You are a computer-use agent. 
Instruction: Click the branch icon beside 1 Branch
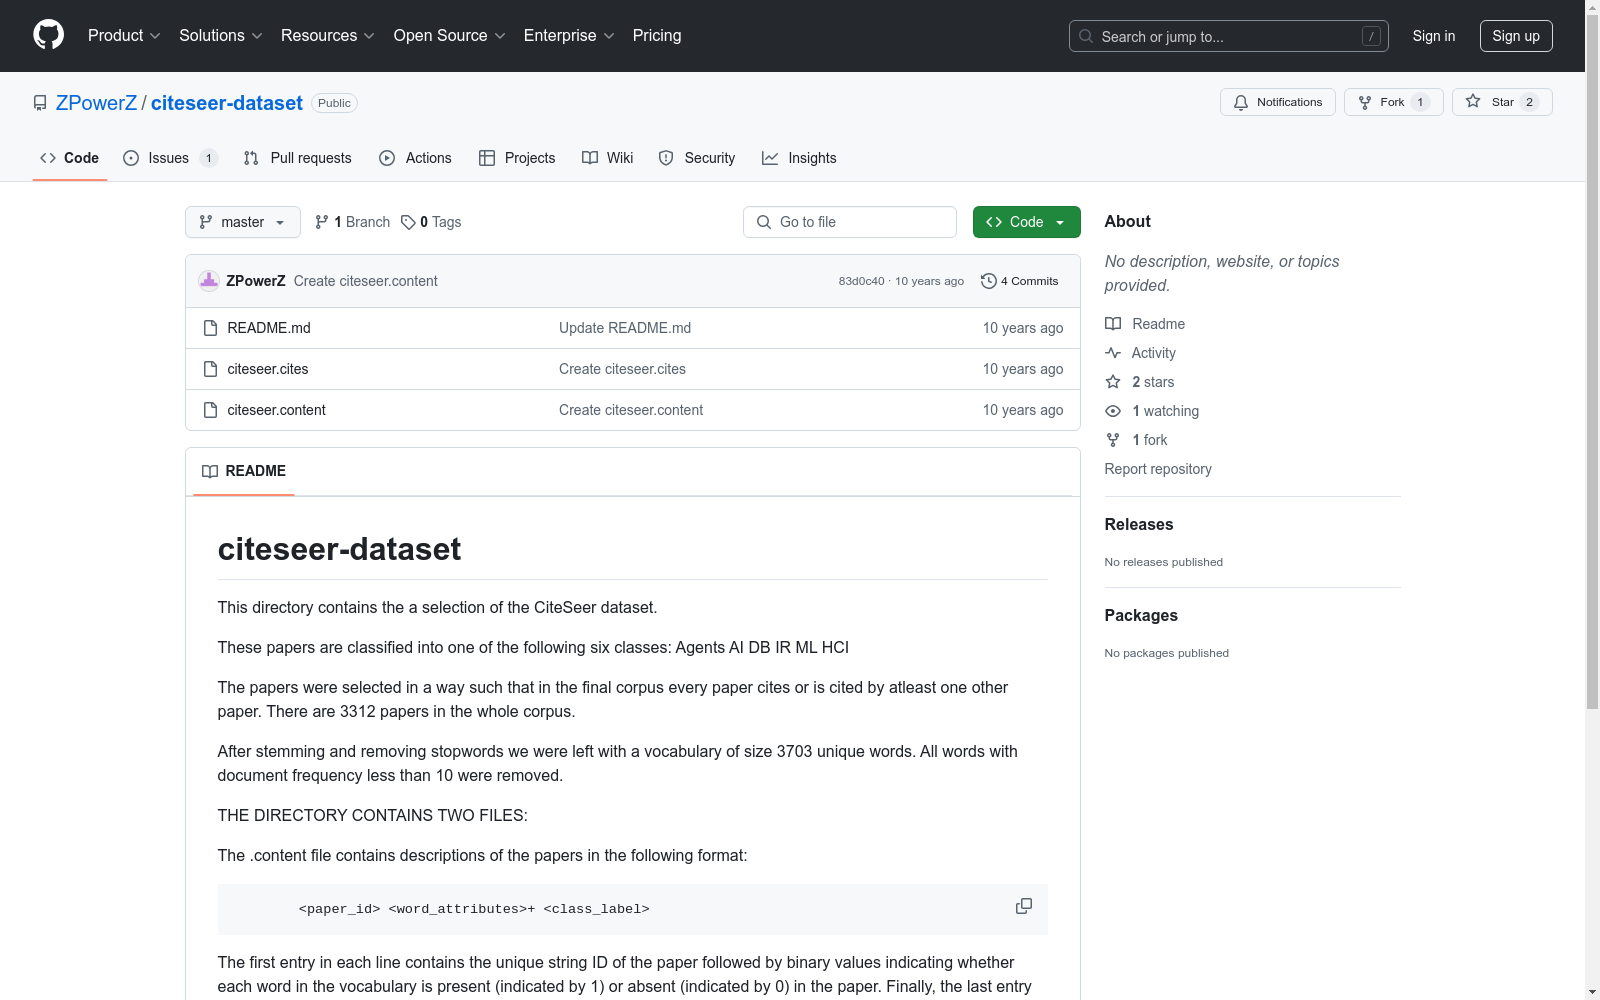click(x=322, y=222)
